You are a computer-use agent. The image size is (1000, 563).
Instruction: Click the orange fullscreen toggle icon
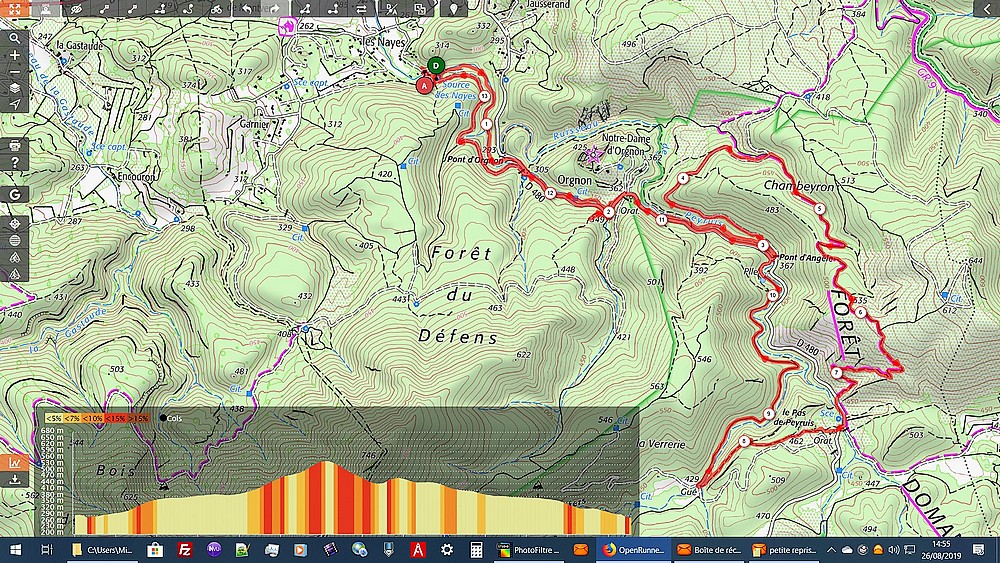click(x=15, y=8)
